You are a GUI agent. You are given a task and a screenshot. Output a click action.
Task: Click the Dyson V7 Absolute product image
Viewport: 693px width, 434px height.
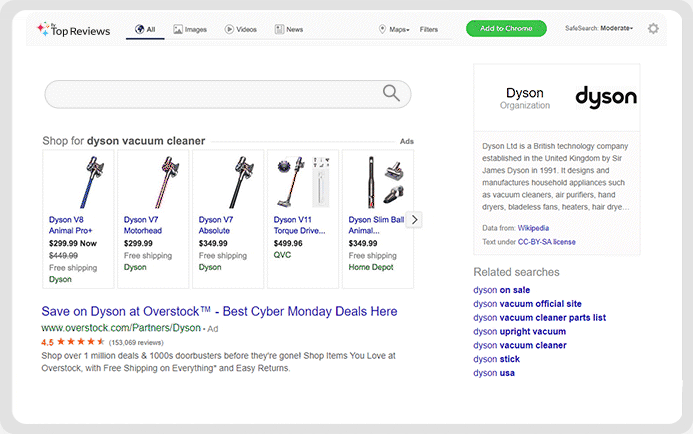(241, 182)
